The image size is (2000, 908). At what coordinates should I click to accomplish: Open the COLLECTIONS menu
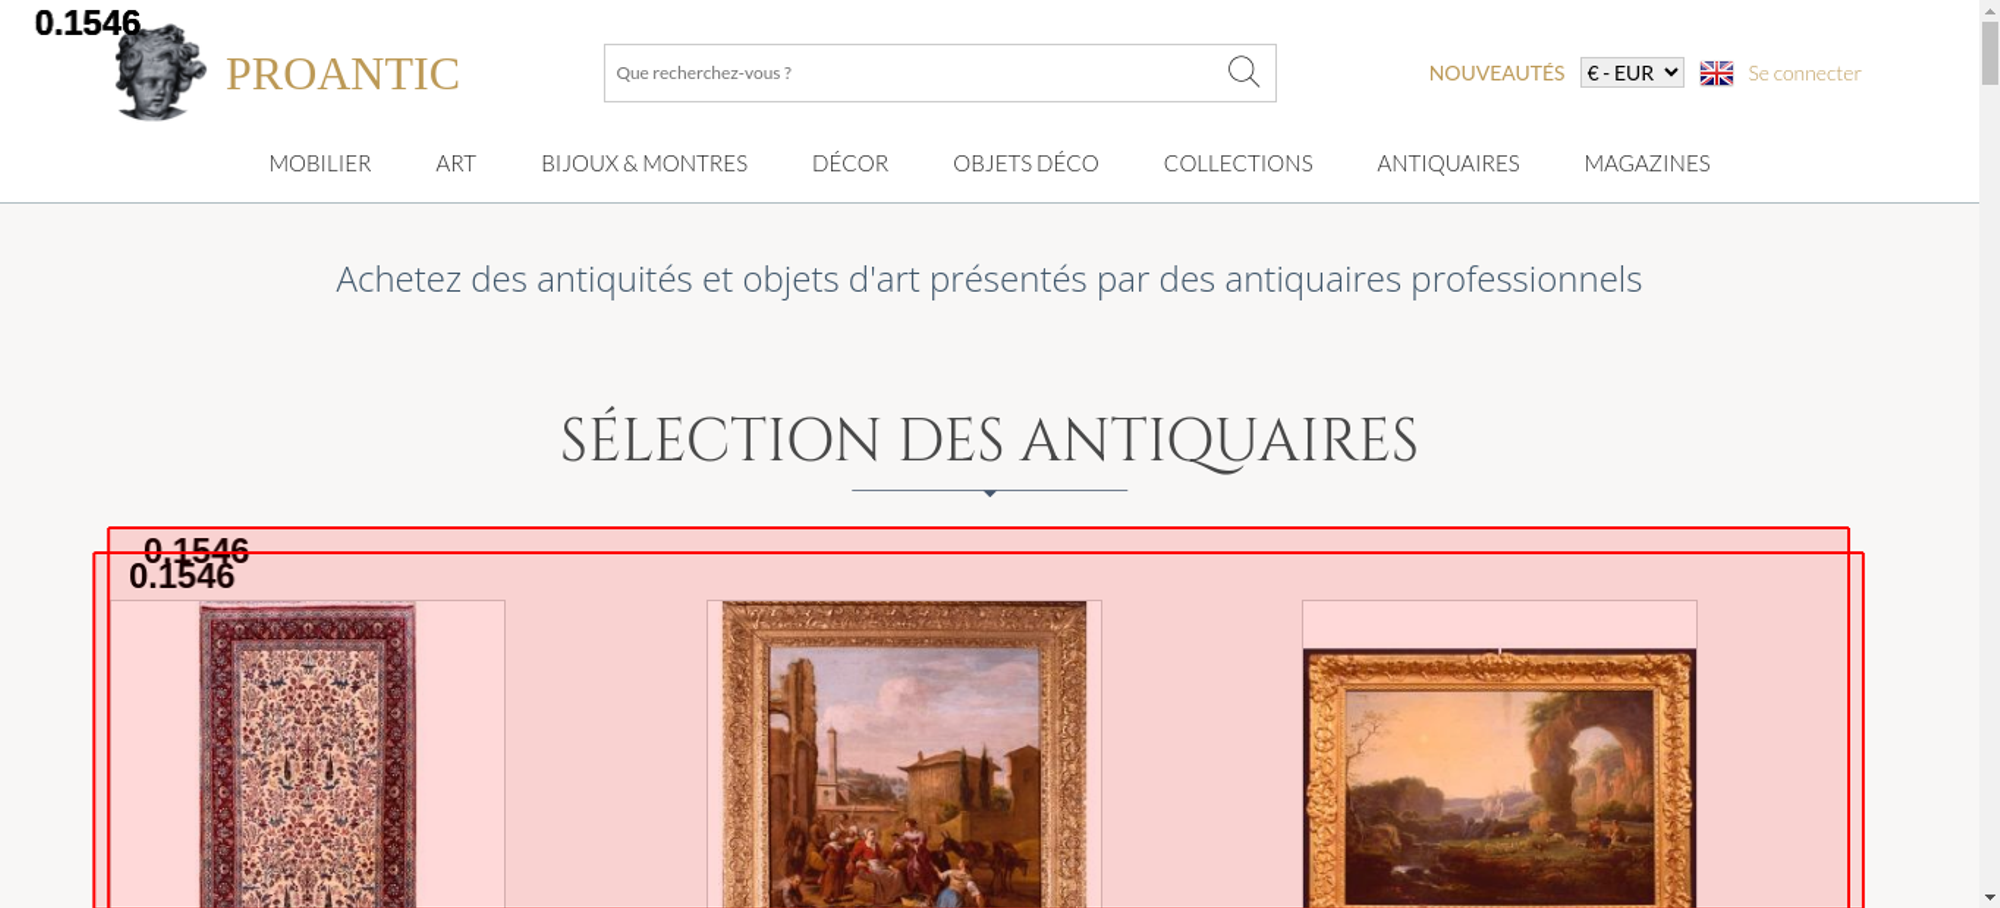(1238, 163)
